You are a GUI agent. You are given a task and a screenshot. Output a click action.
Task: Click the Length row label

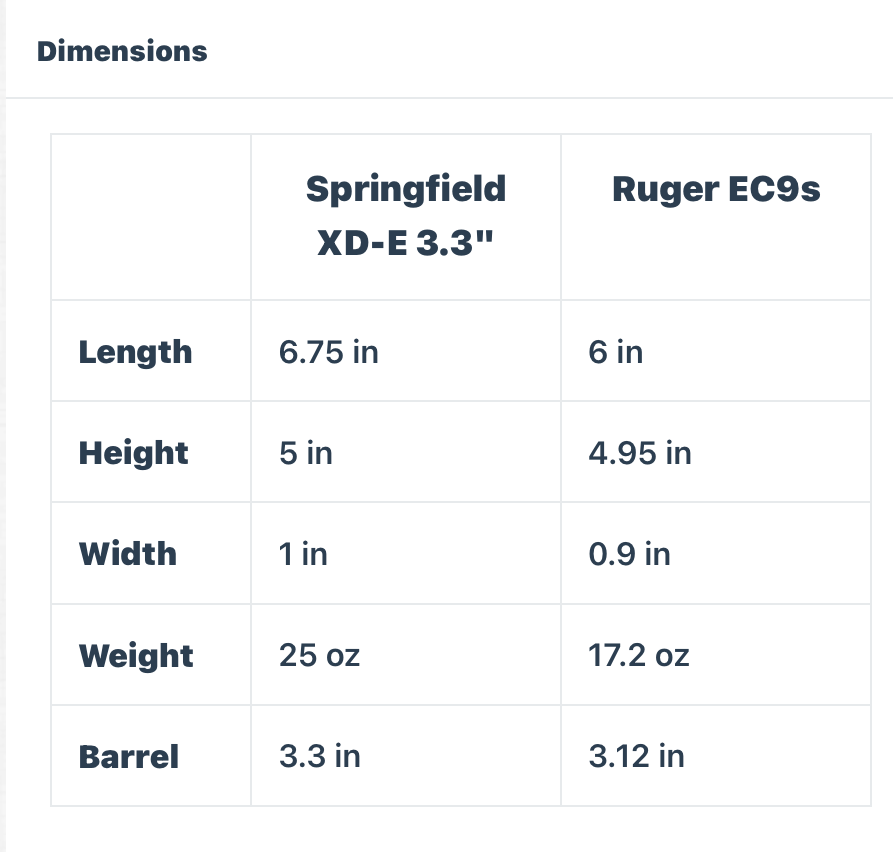pos(135,352)
